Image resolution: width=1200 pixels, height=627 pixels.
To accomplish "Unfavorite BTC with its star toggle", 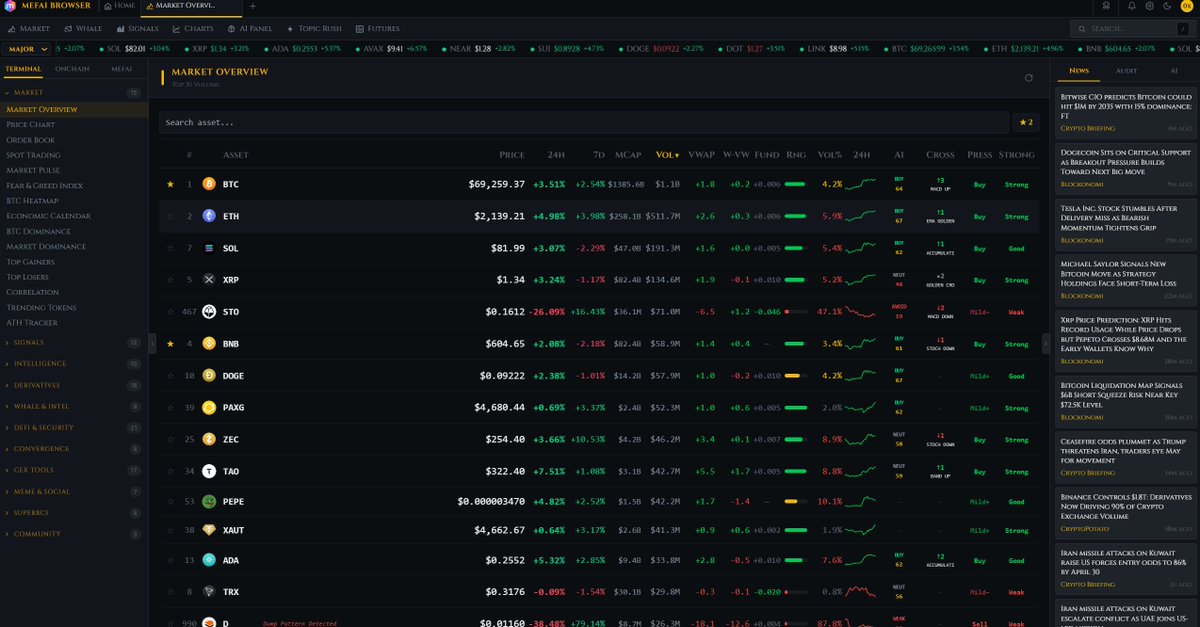I will 170,184.
